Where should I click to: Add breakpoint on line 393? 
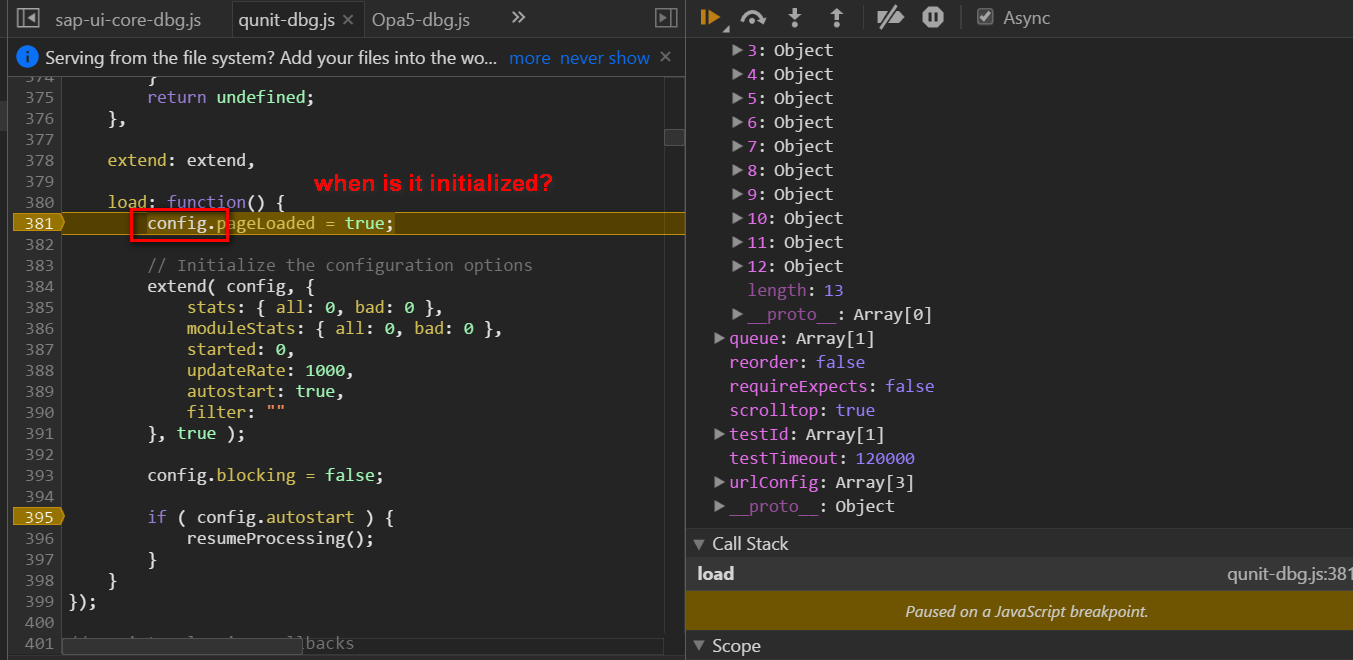click(37, 475)
